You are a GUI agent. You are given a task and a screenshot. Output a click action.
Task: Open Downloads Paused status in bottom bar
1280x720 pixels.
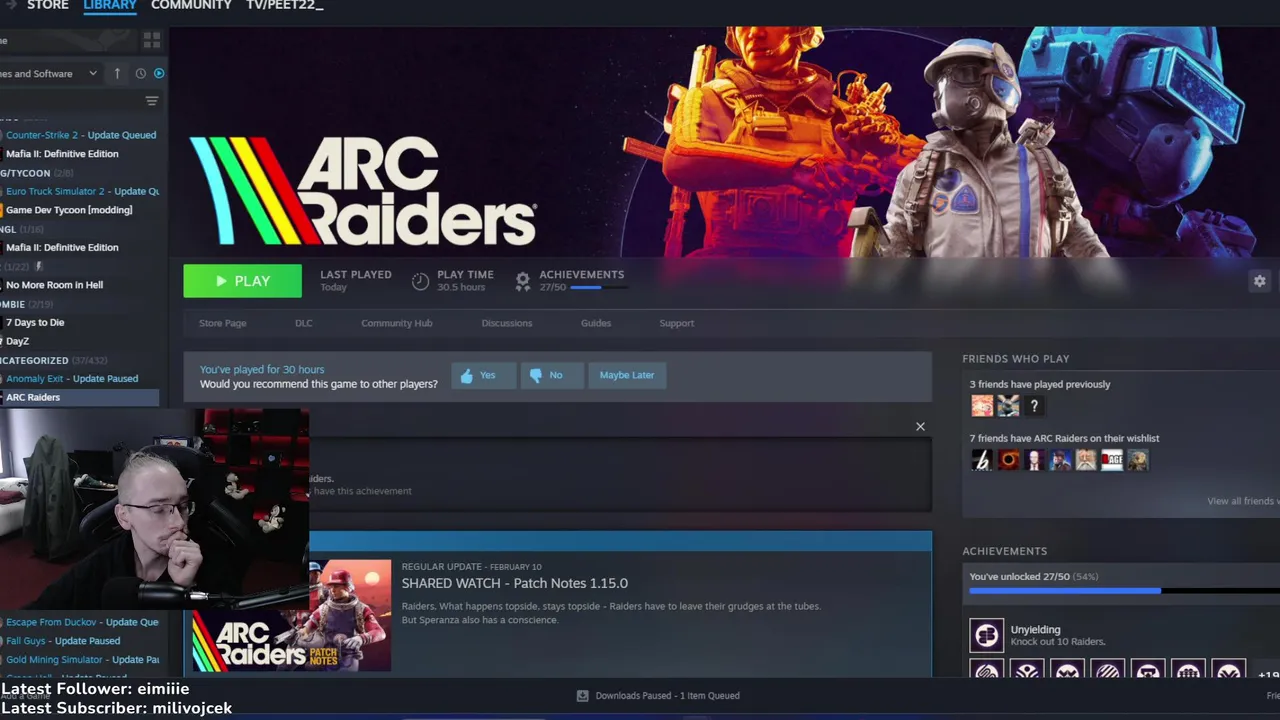(667, 696)
